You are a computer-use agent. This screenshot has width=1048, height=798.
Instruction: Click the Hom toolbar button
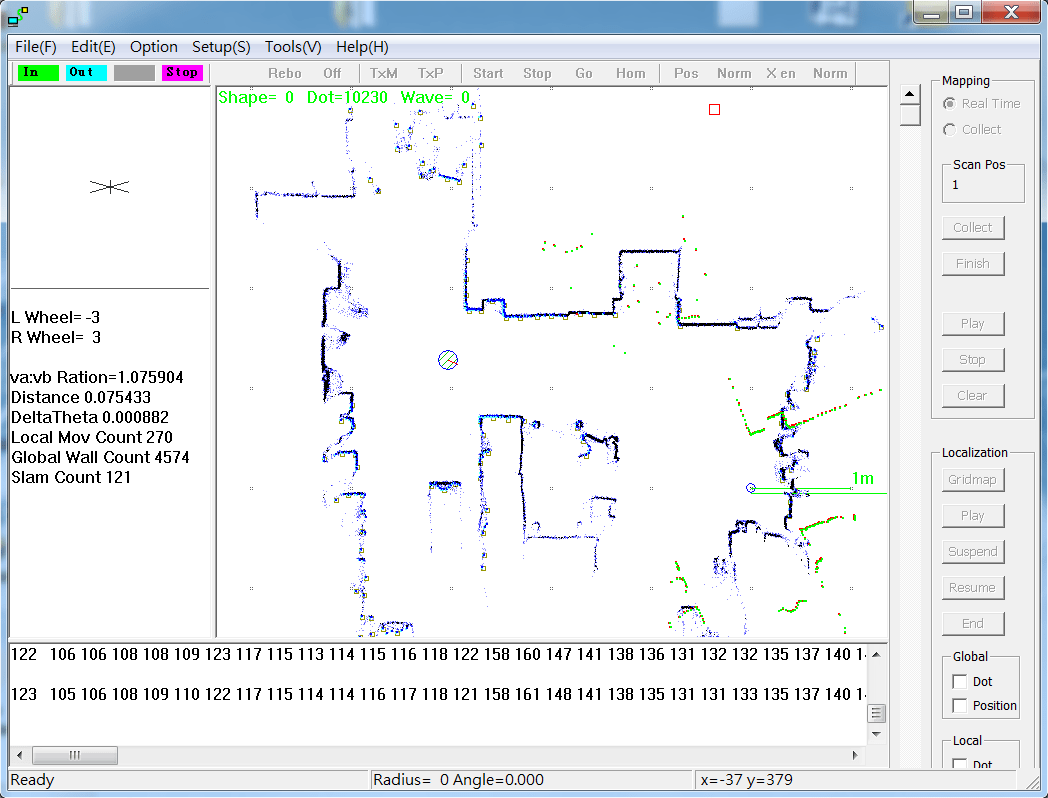pyautogui.click(x=631, y=74)
